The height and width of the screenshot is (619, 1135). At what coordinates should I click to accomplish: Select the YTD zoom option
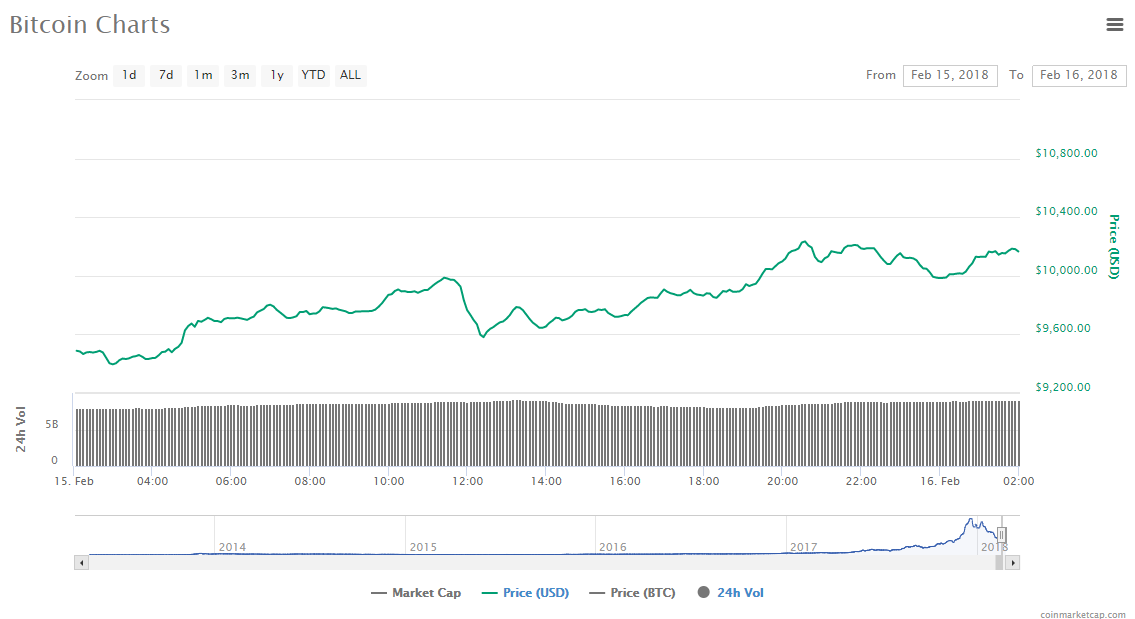point(312,75)
